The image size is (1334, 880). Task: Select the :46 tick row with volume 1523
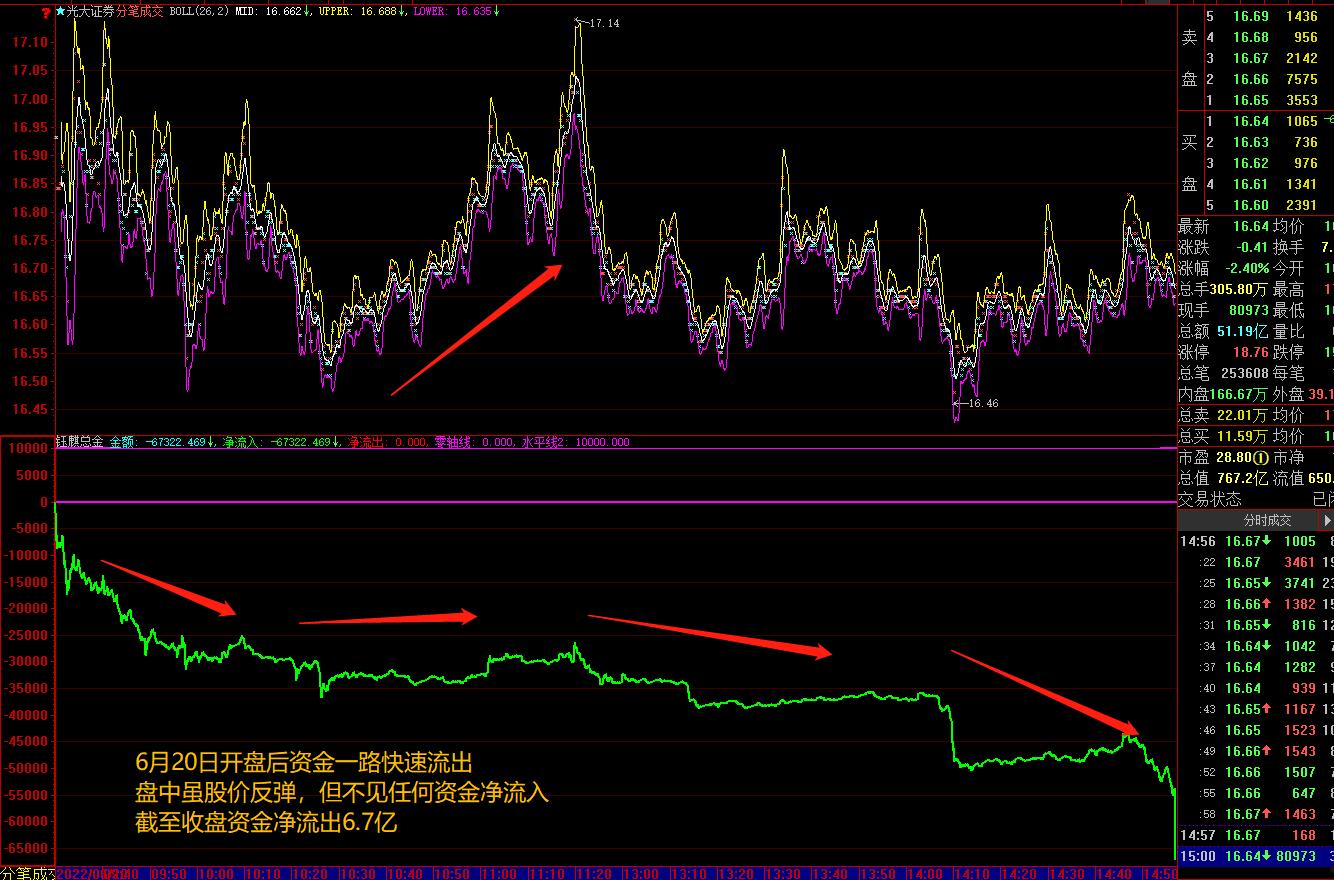pyautogui.click(x=1256, y=730)
